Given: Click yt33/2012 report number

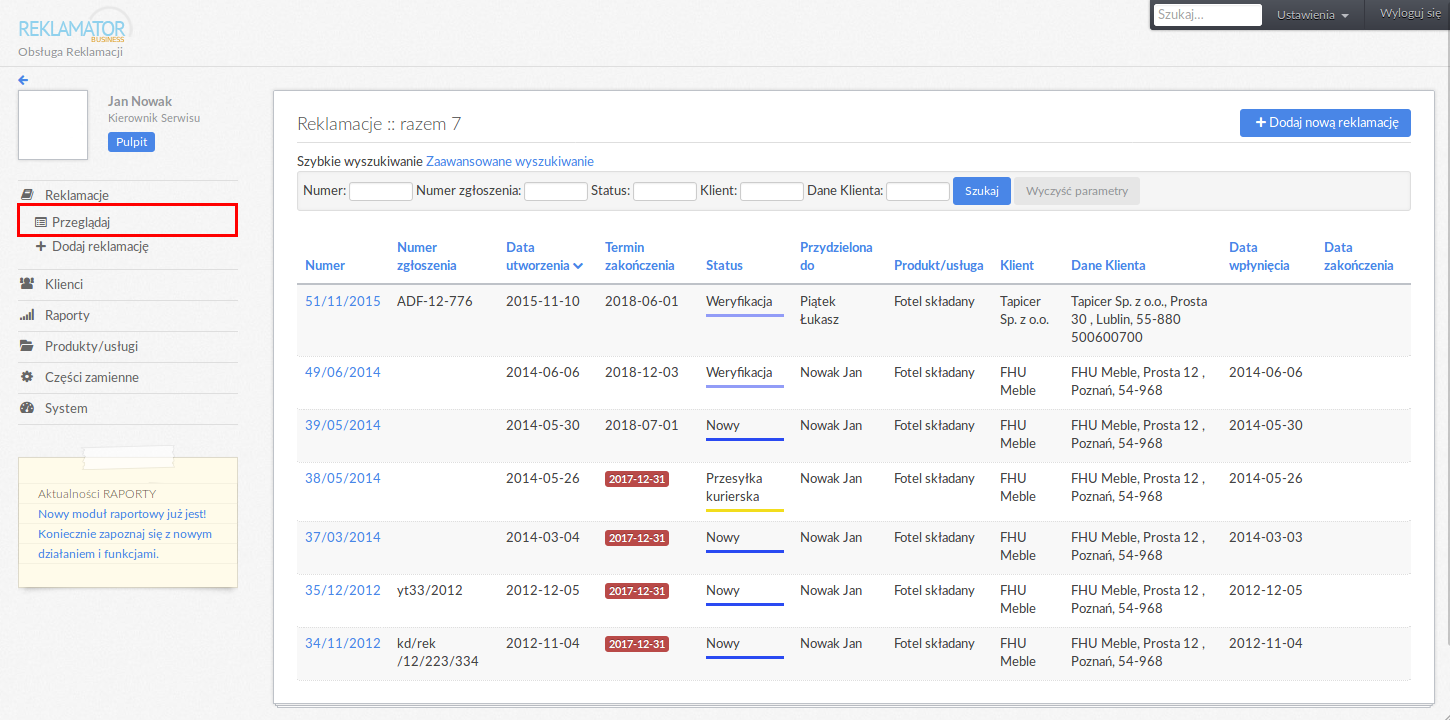Looking at the screenshot, I should tap(430, 590).
